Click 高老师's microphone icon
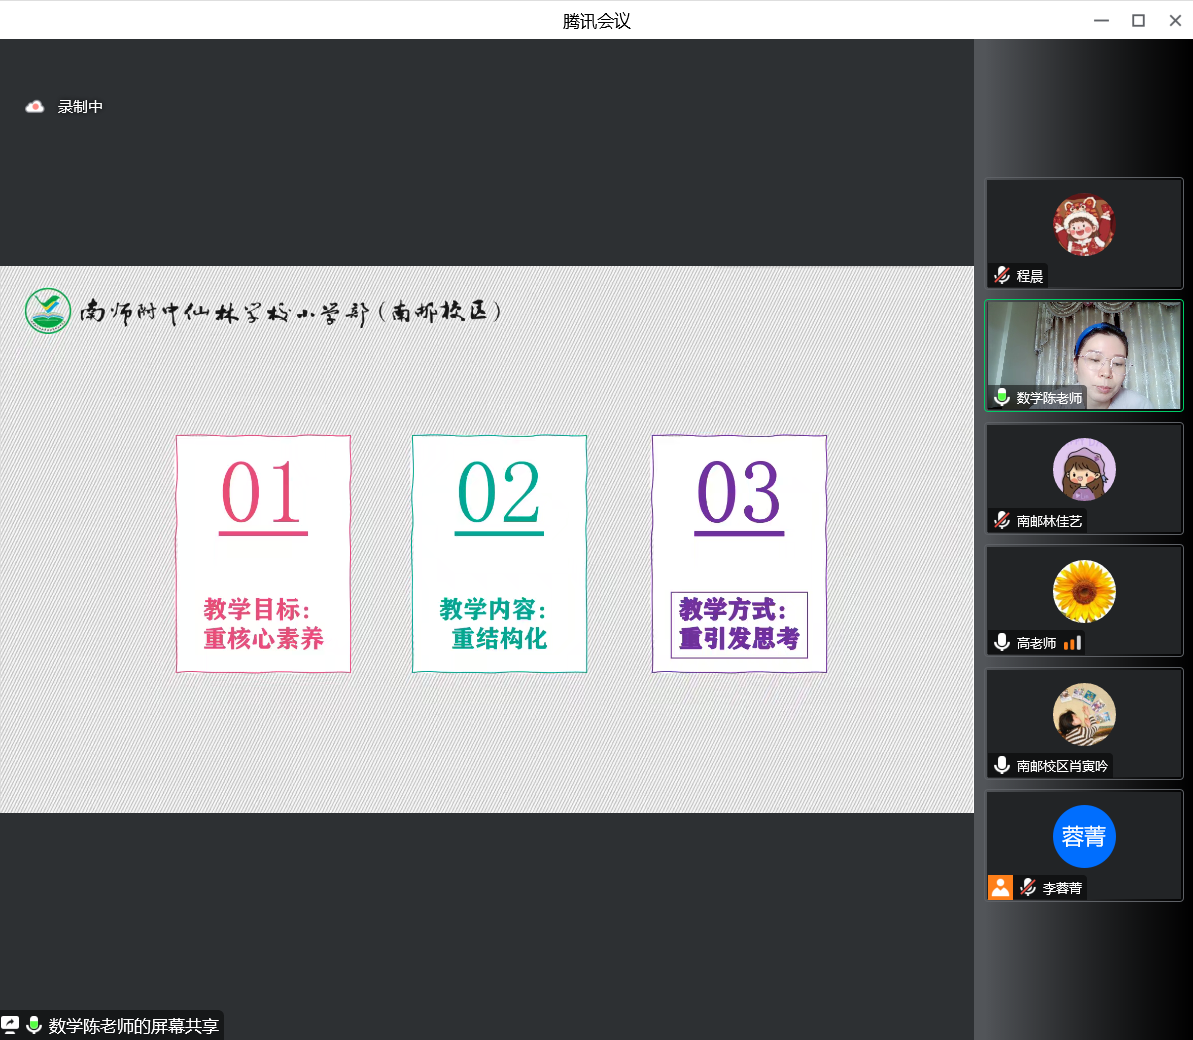The height and width of the screenshot is (1040, 1193). (1002, 643)
